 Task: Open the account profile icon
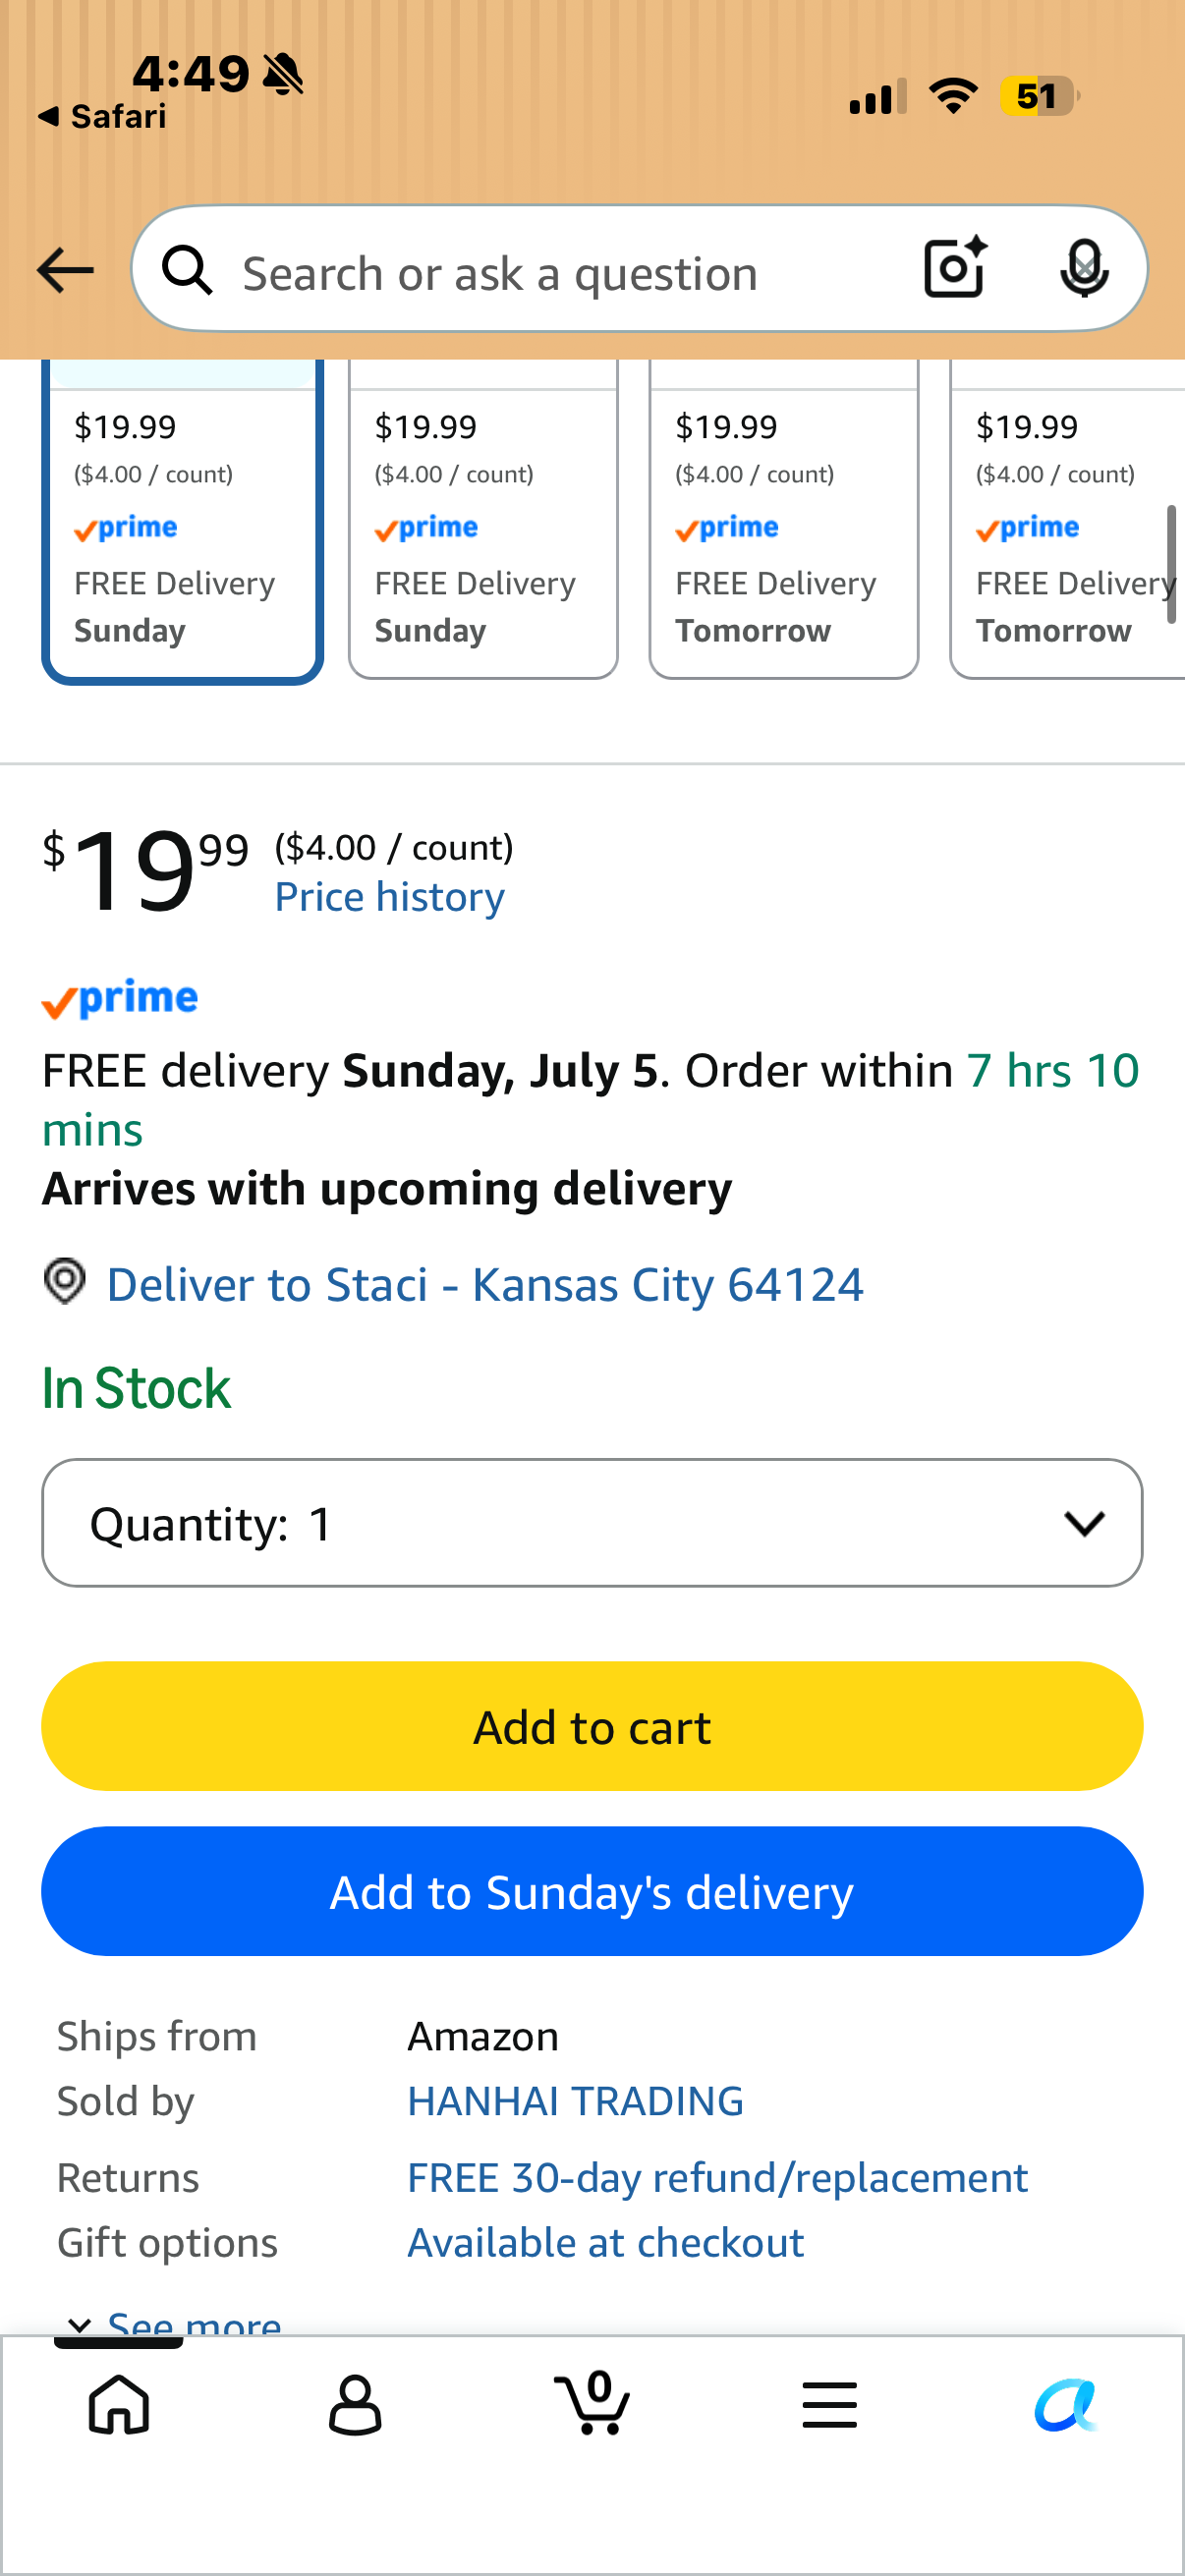[355, 2404]
